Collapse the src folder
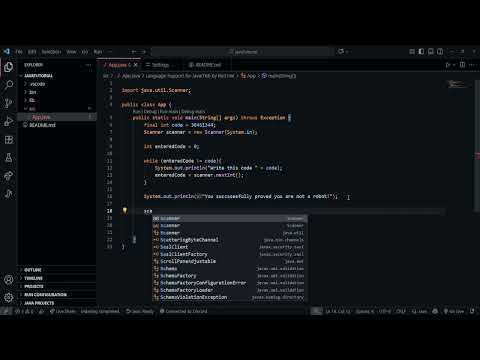Screen dimensions: 480x360 click(x=57, y=109)
